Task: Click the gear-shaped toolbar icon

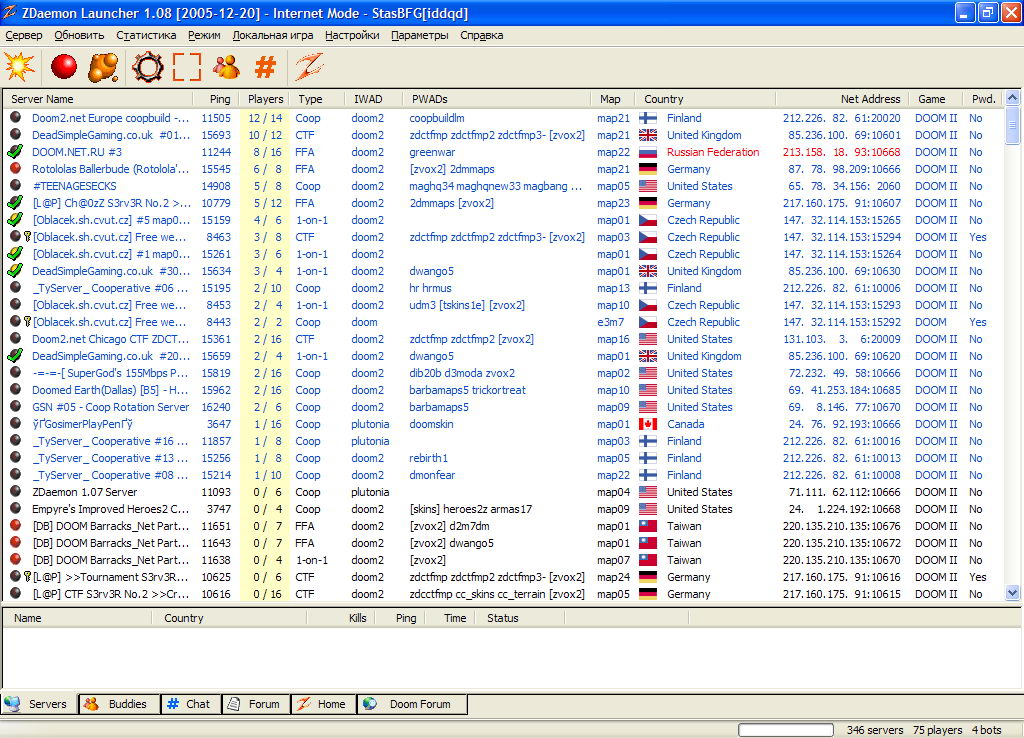Action: click(148, 66)
